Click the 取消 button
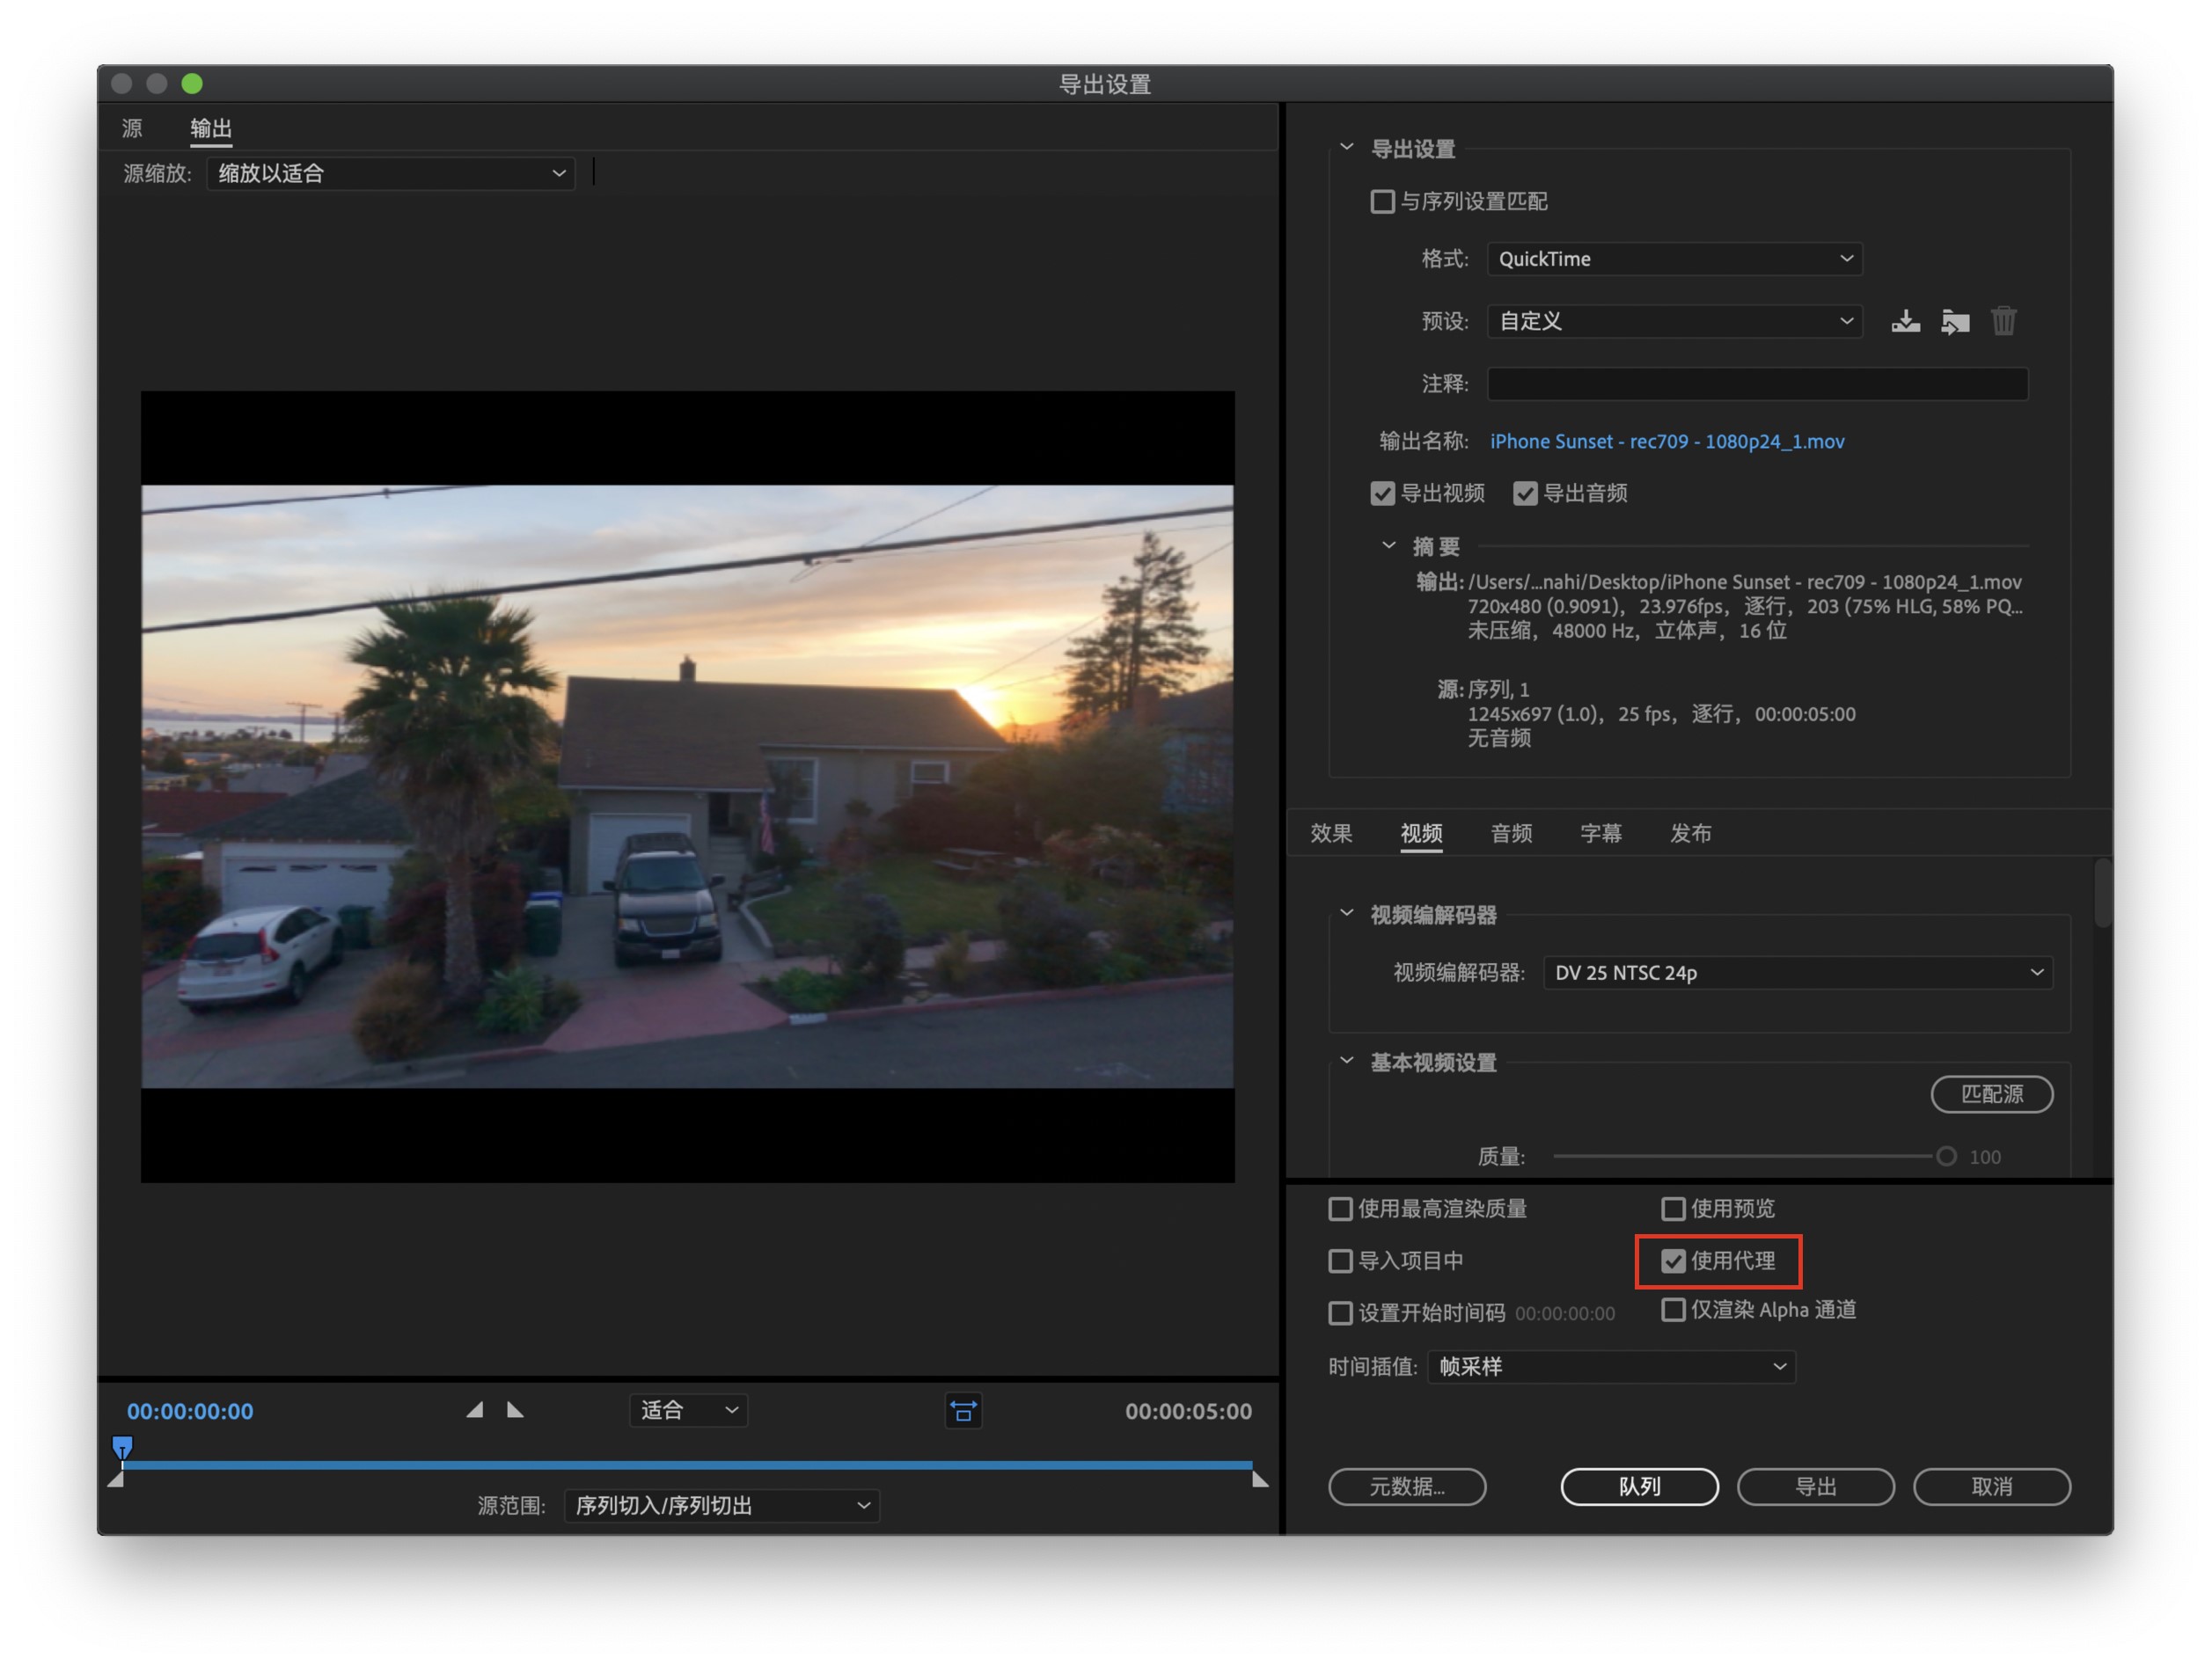Image resolution: width=2212 pixels, height=1666 pixels. click(x=1991, y=1486)
